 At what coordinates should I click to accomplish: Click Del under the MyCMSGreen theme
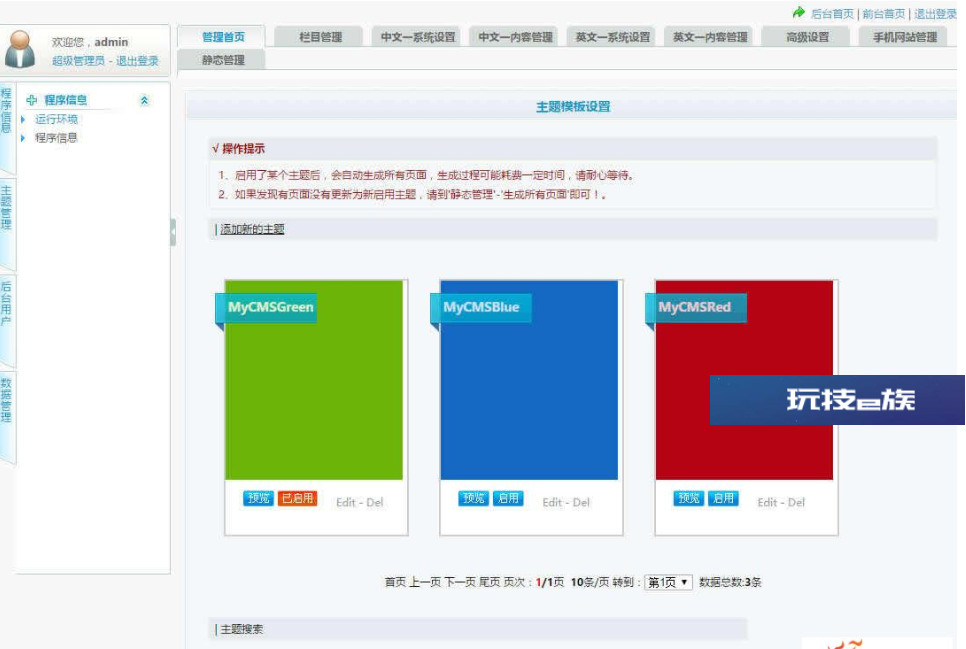point(375,502)
